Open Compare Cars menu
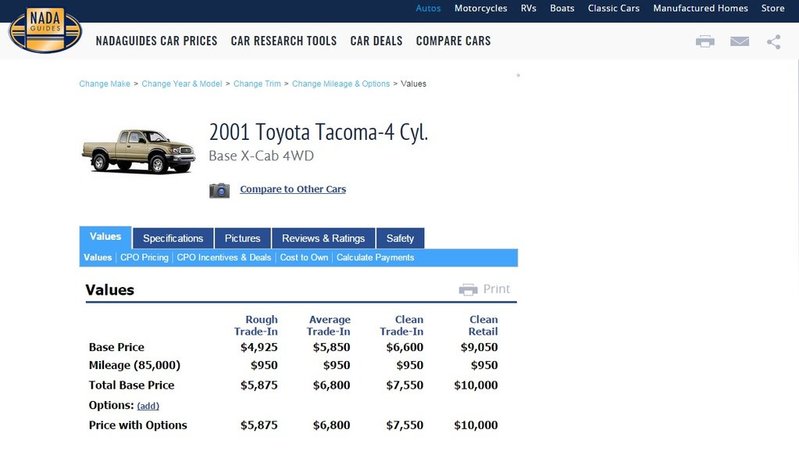 [454, 41]
